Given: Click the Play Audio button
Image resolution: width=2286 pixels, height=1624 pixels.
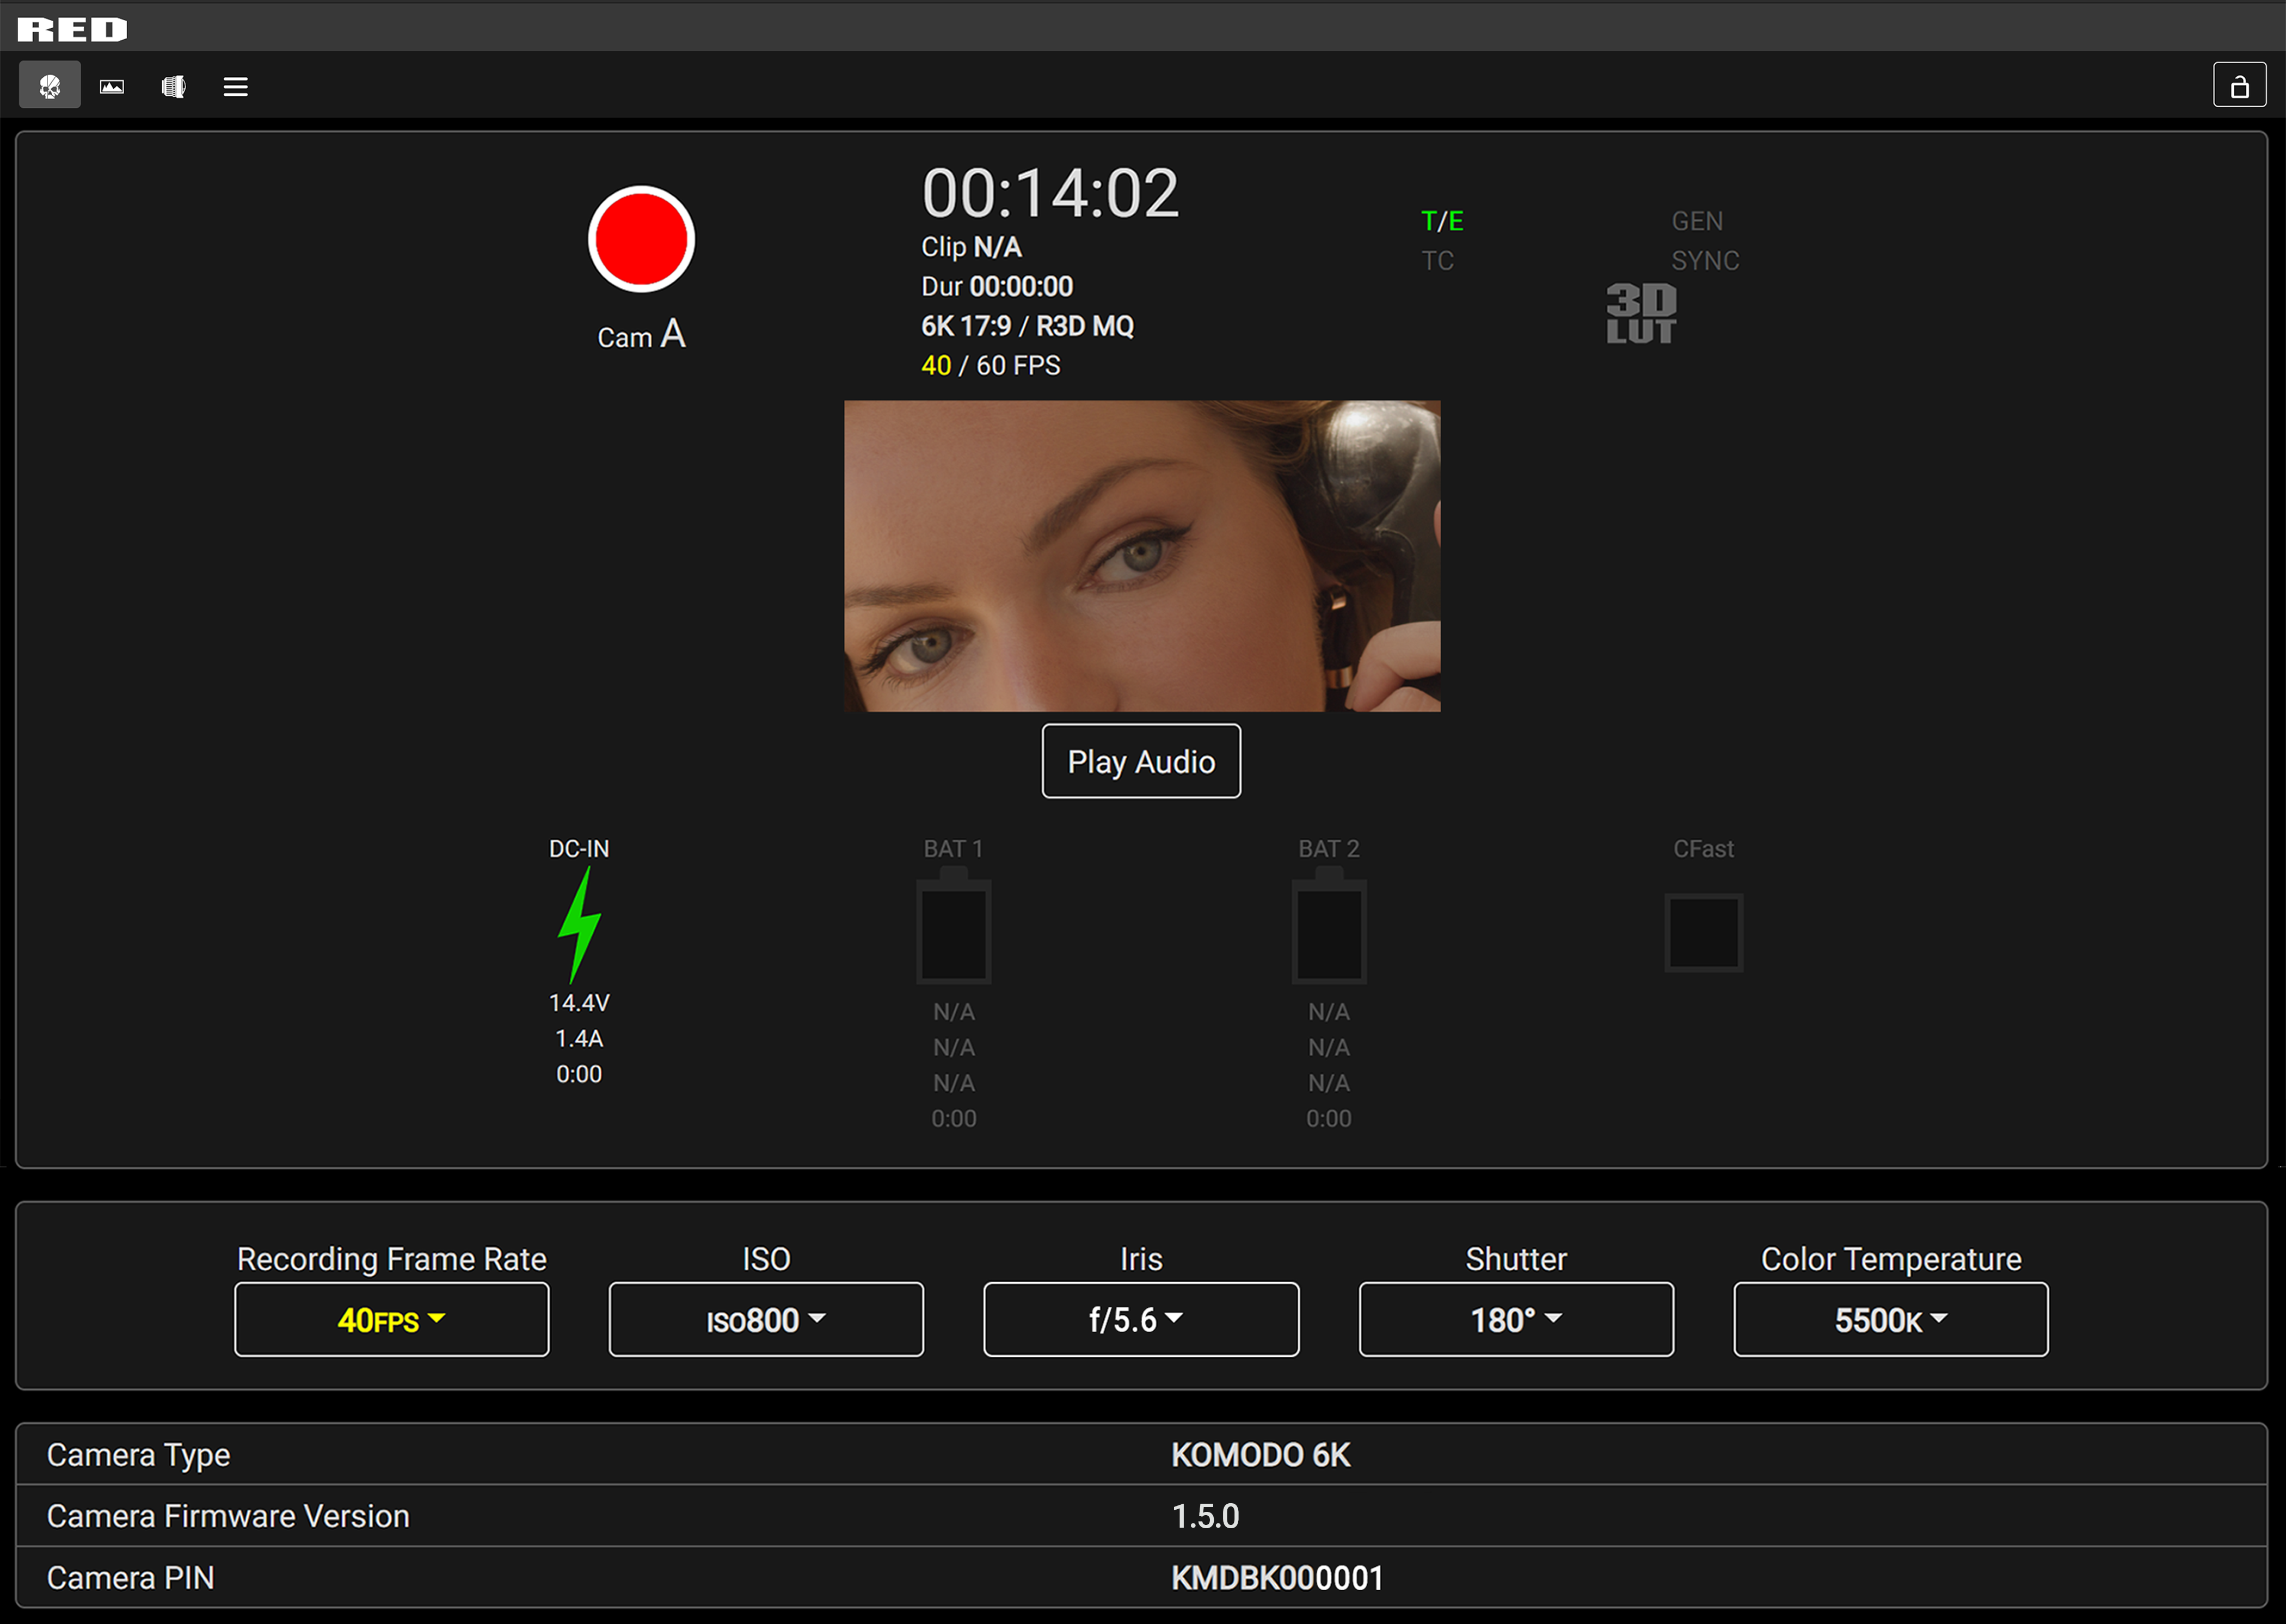Looking at the screenshot, I should point(1141,762).
